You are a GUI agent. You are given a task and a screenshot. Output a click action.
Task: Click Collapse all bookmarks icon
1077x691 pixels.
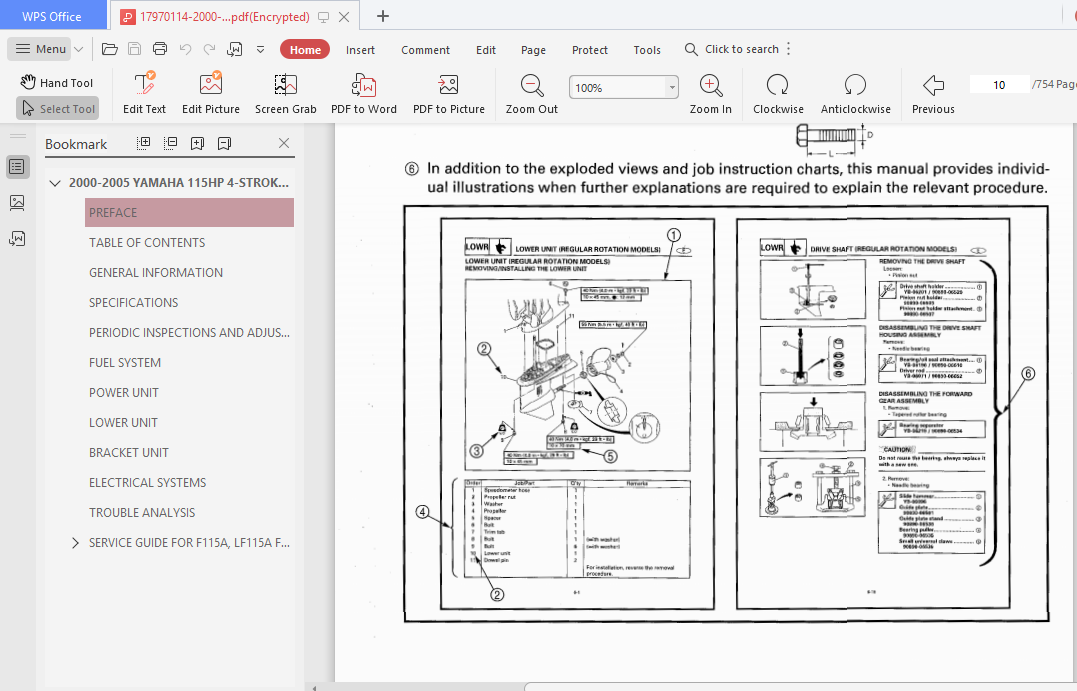(170, 143)
